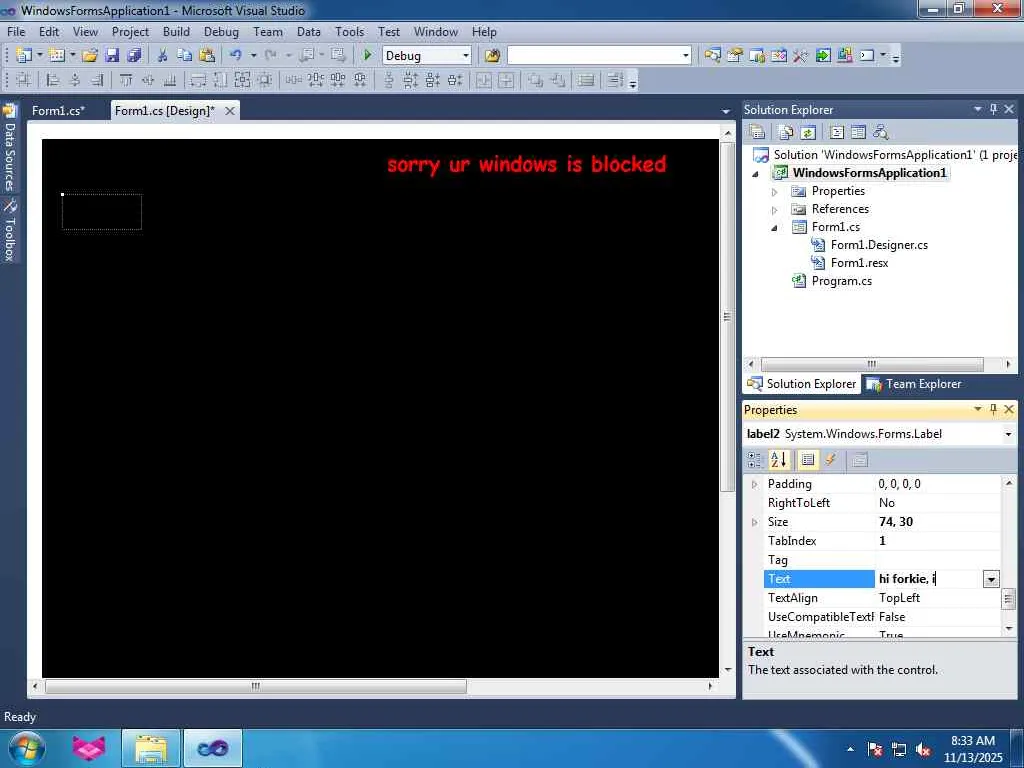Select Program.cs in Solution Explorer

(841, 281)
